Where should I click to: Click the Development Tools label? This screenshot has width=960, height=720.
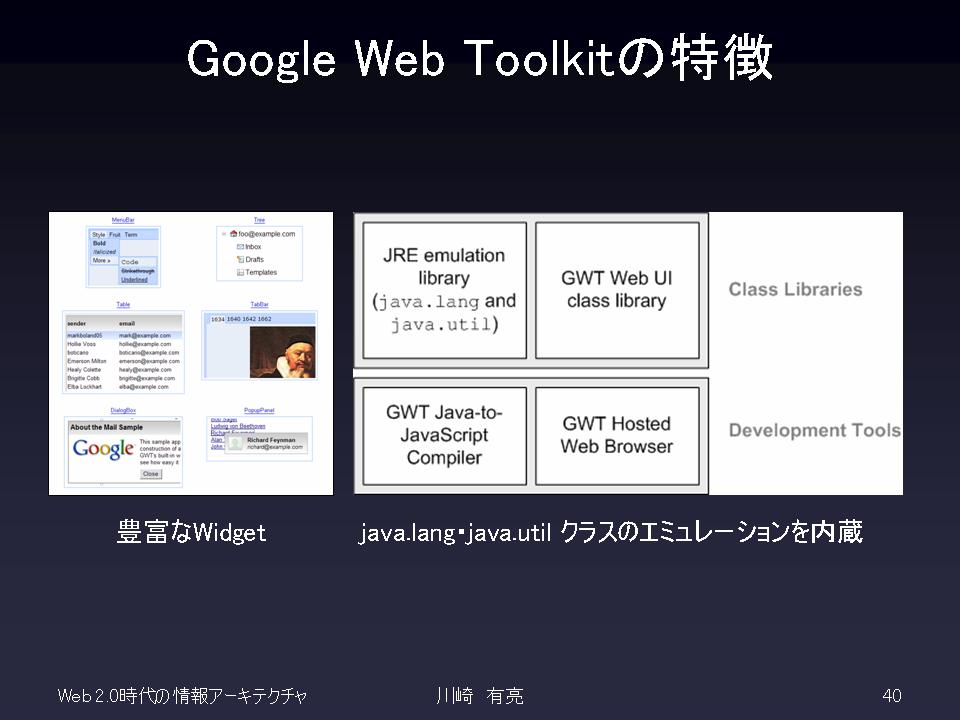tap(815, 430)
